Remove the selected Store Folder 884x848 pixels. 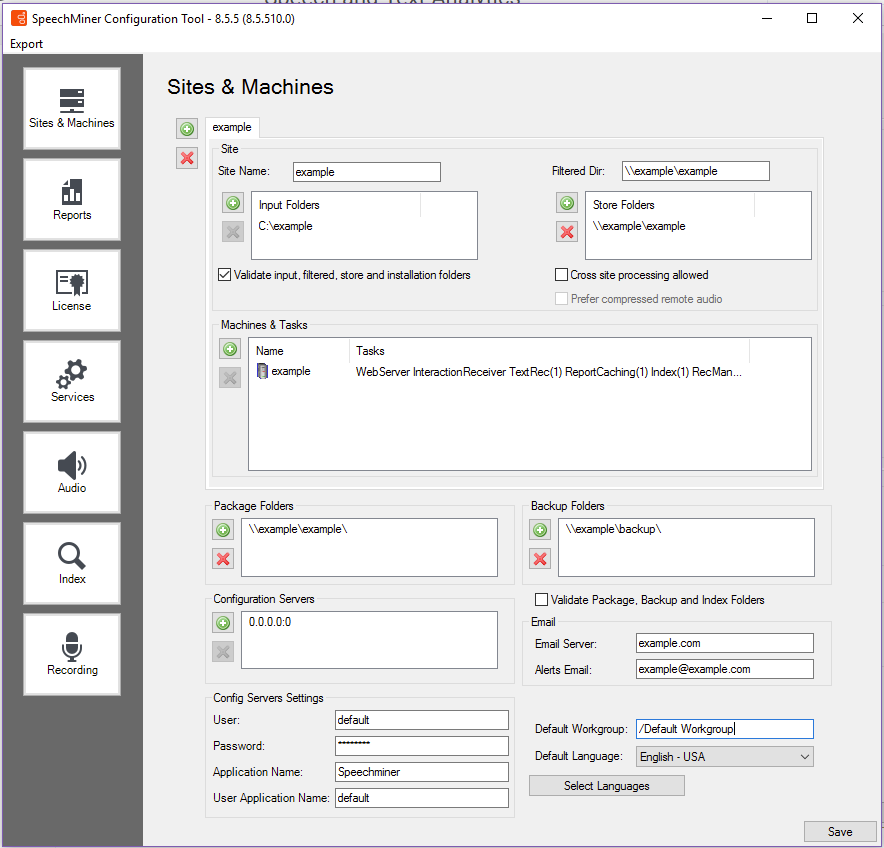click(x=567, y=232)
